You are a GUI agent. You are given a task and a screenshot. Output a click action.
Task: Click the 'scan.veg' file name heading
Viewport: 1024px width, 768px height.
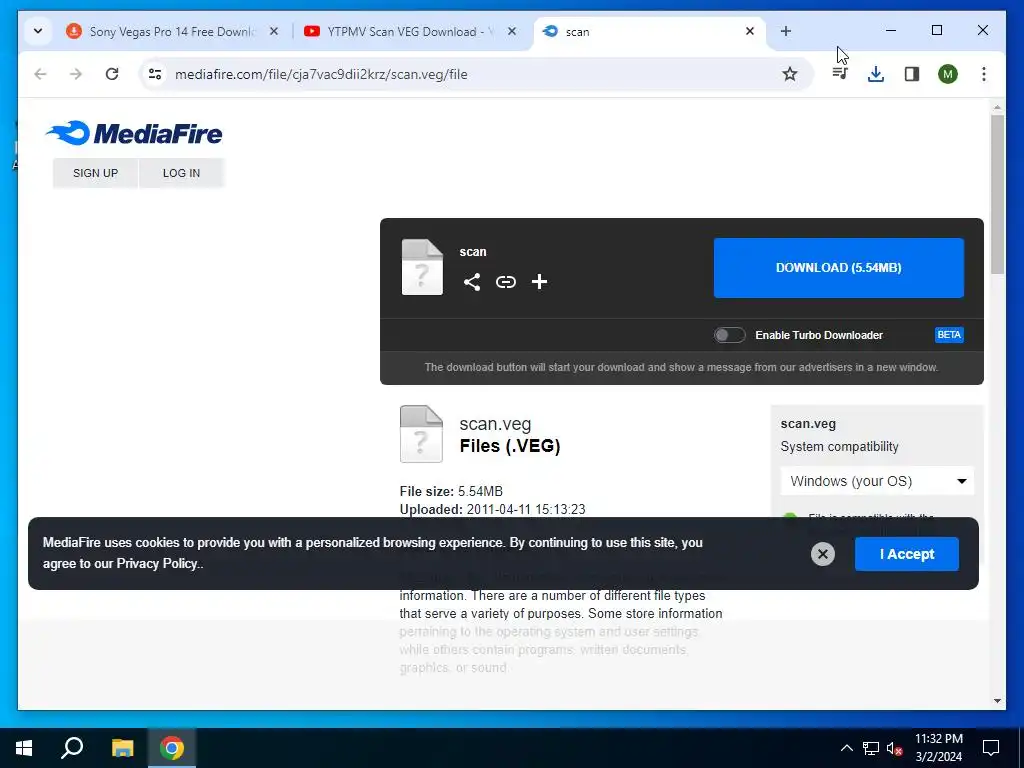coord(495,424)
